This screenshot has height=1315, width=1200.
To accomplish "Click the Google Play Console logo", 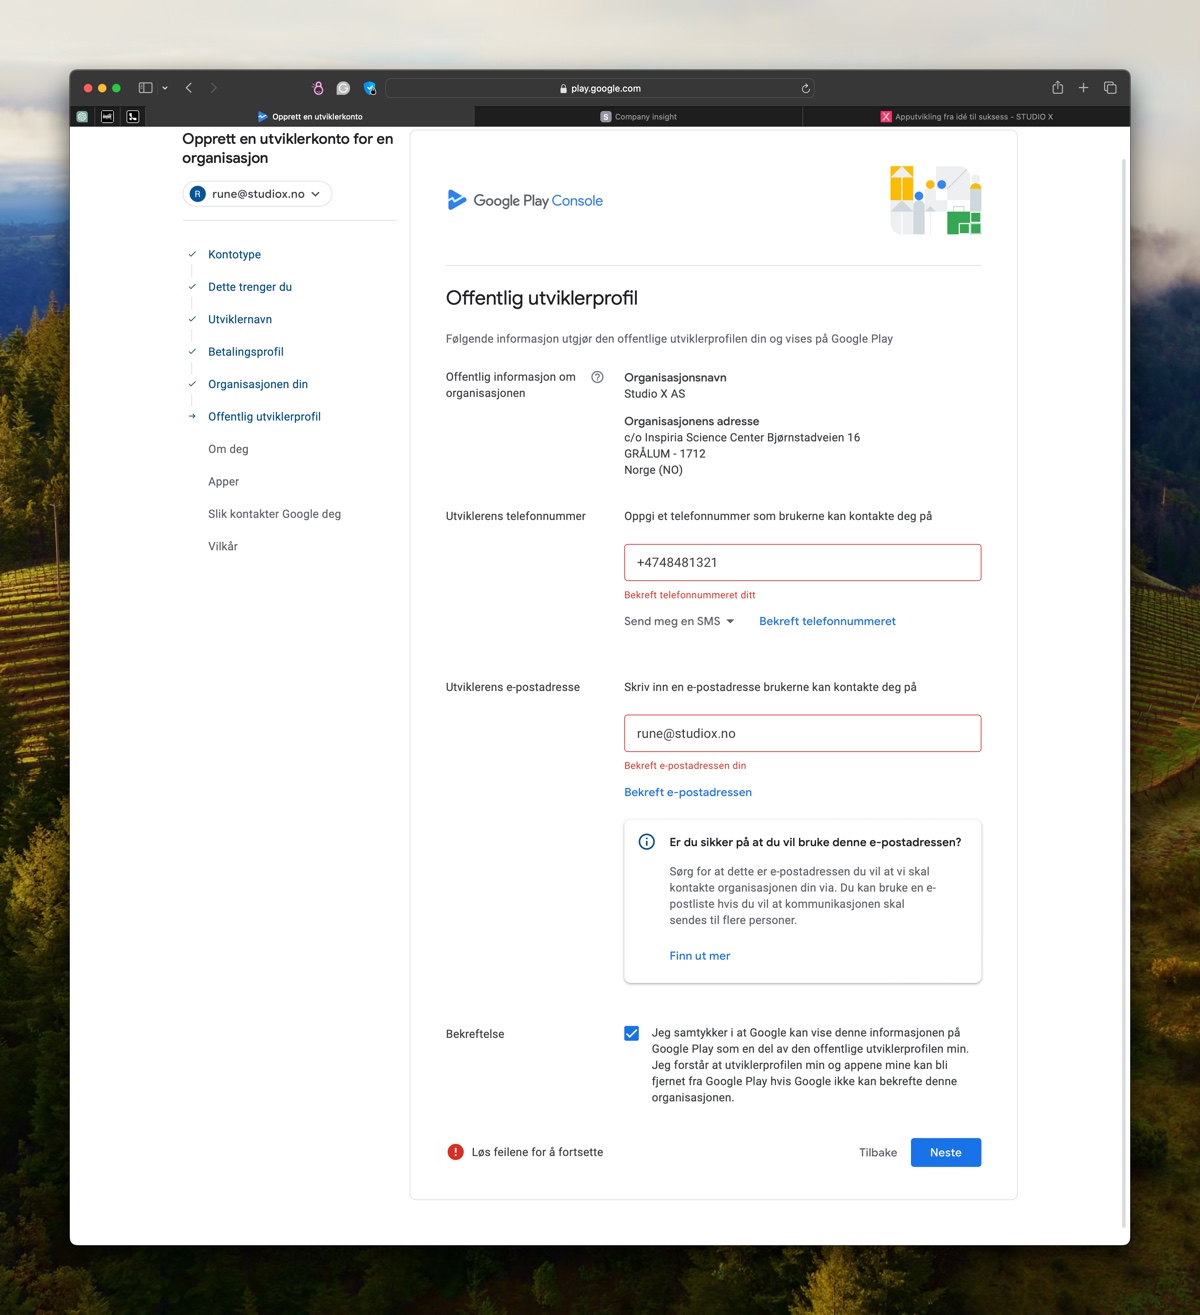I will point(525,200).
